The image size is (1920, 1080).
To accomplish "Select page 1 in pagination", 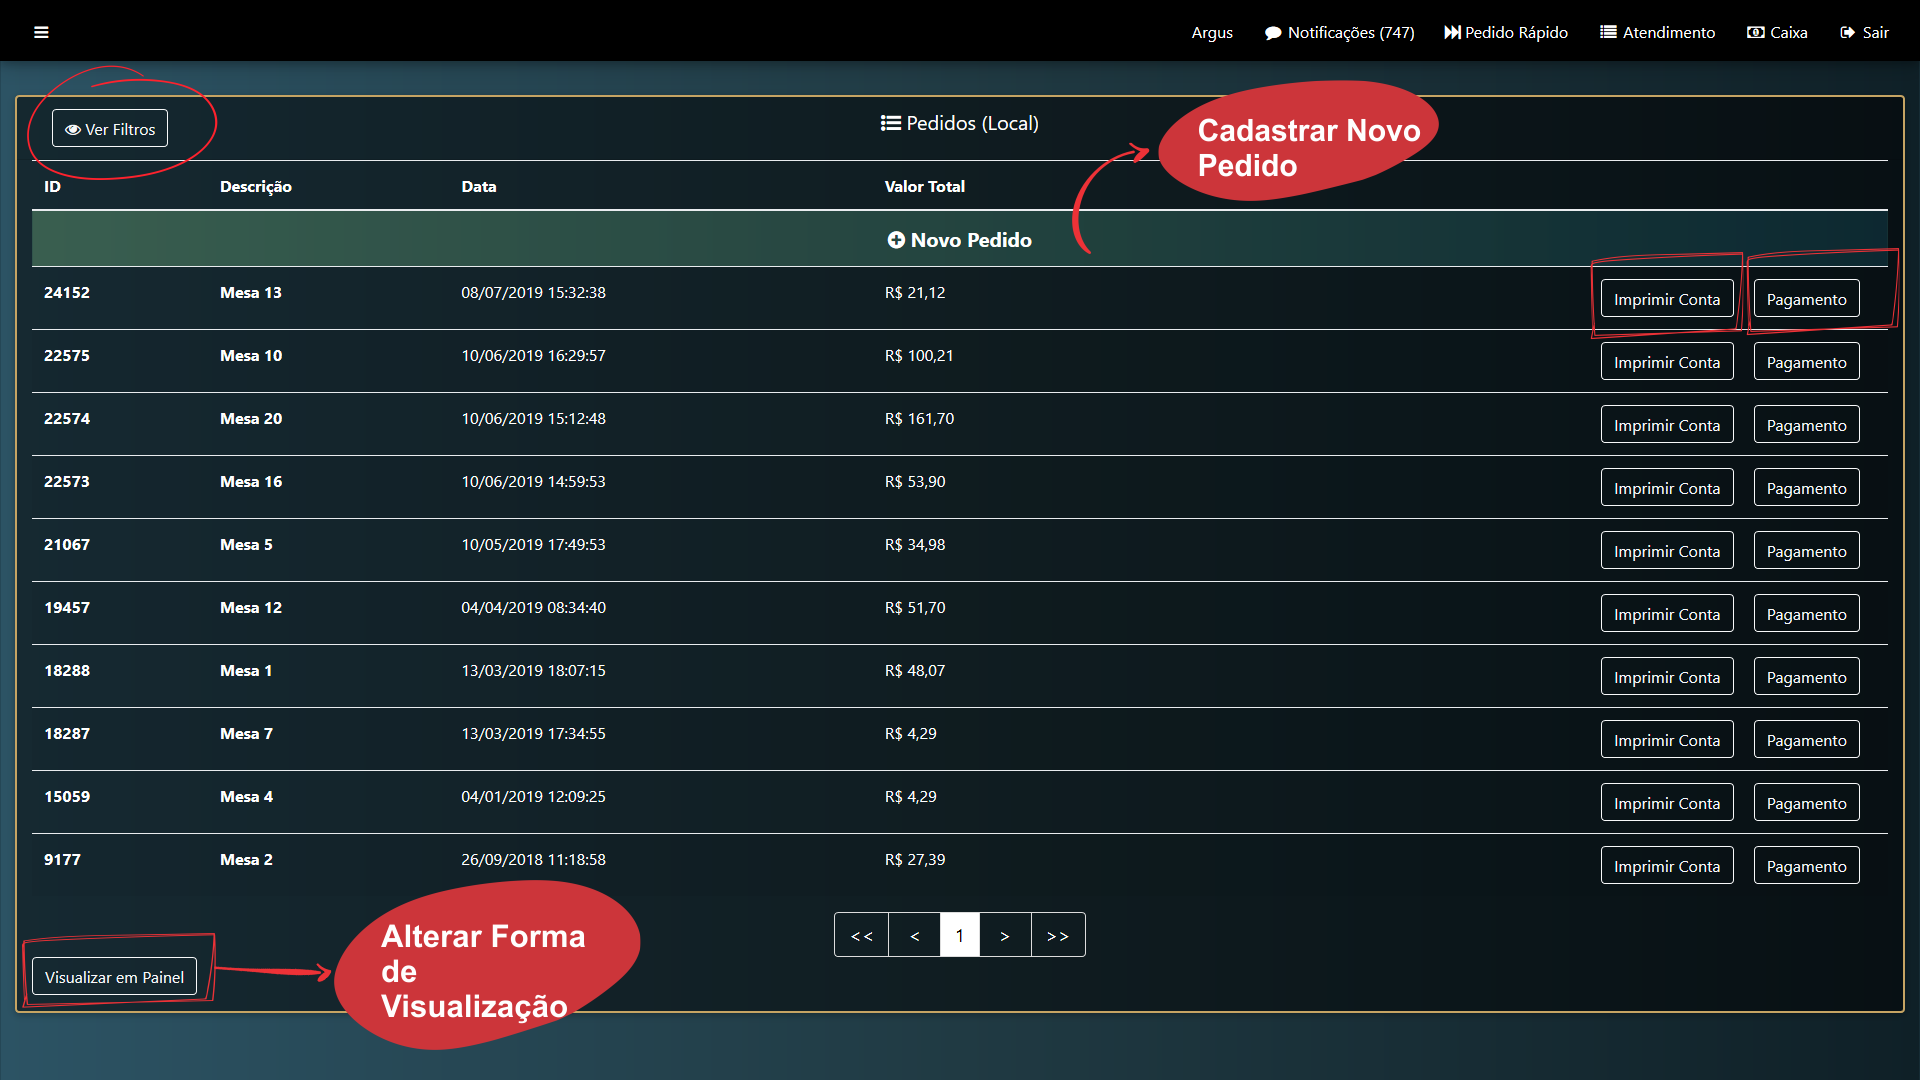I will pos(959,936).
